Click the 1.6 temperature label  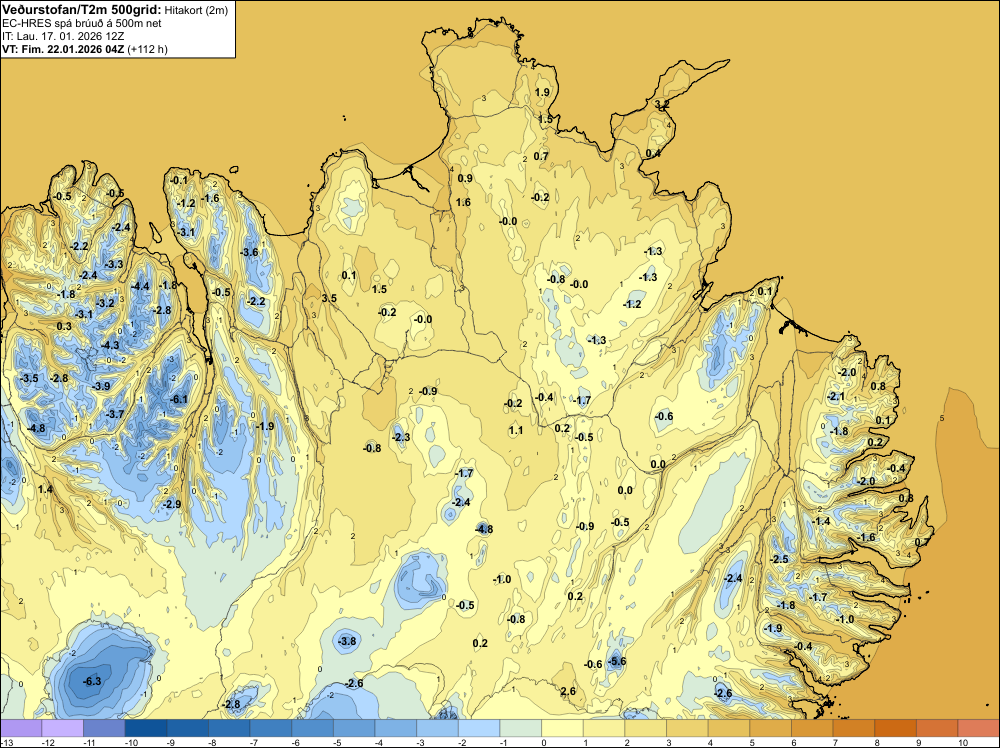(463, 202)
